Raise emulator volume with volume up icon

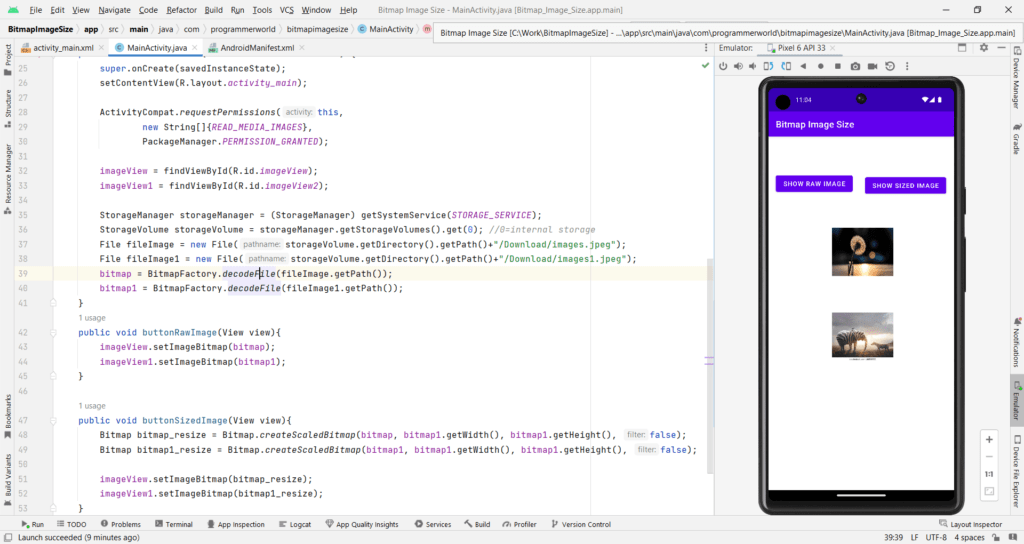tap(738, 66)
